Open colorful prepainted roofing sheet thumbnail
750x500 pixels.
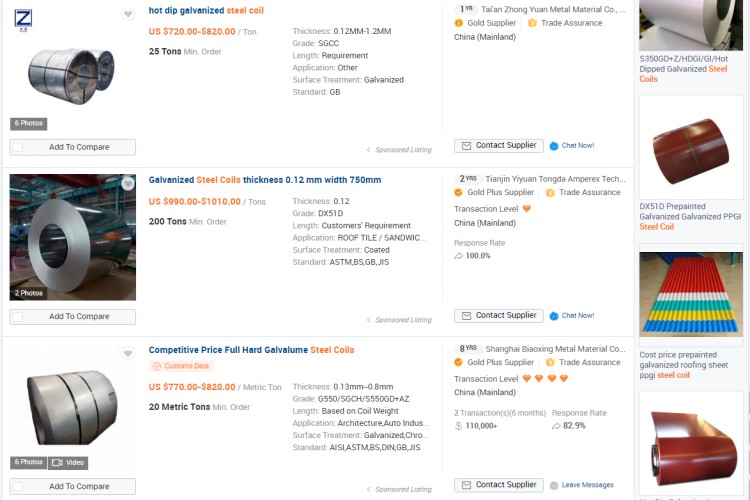pyautogui.click(x=691, y=295)
